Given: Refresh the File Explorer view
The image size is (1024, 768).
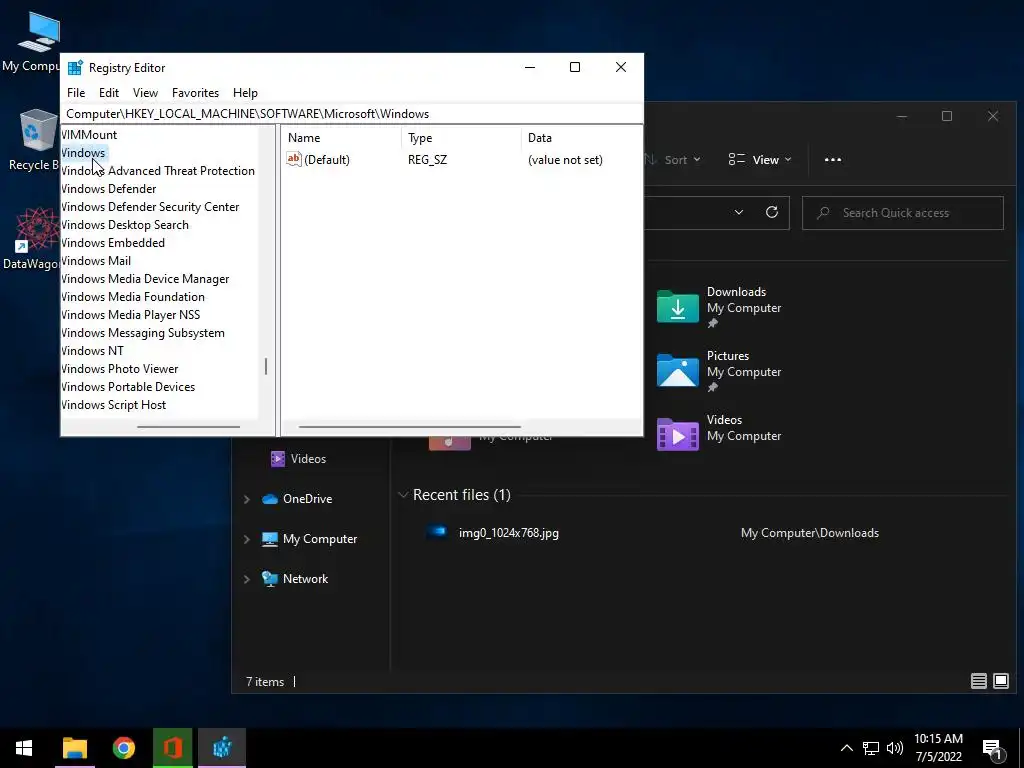Looking at the screenshot, I should [772, 212].
